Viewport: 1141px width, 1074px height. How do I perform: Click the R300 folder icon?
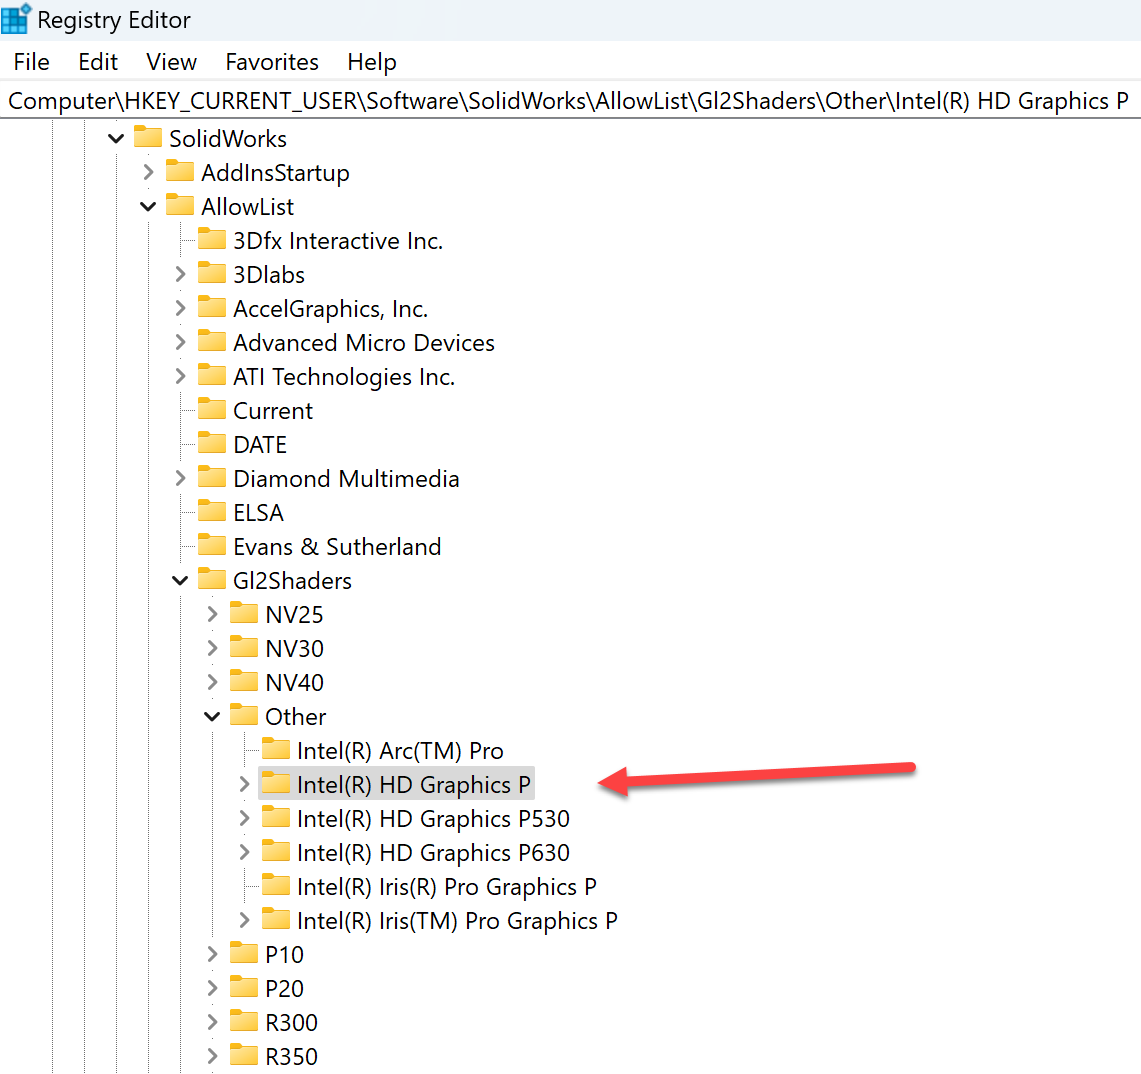(244, 1022)
